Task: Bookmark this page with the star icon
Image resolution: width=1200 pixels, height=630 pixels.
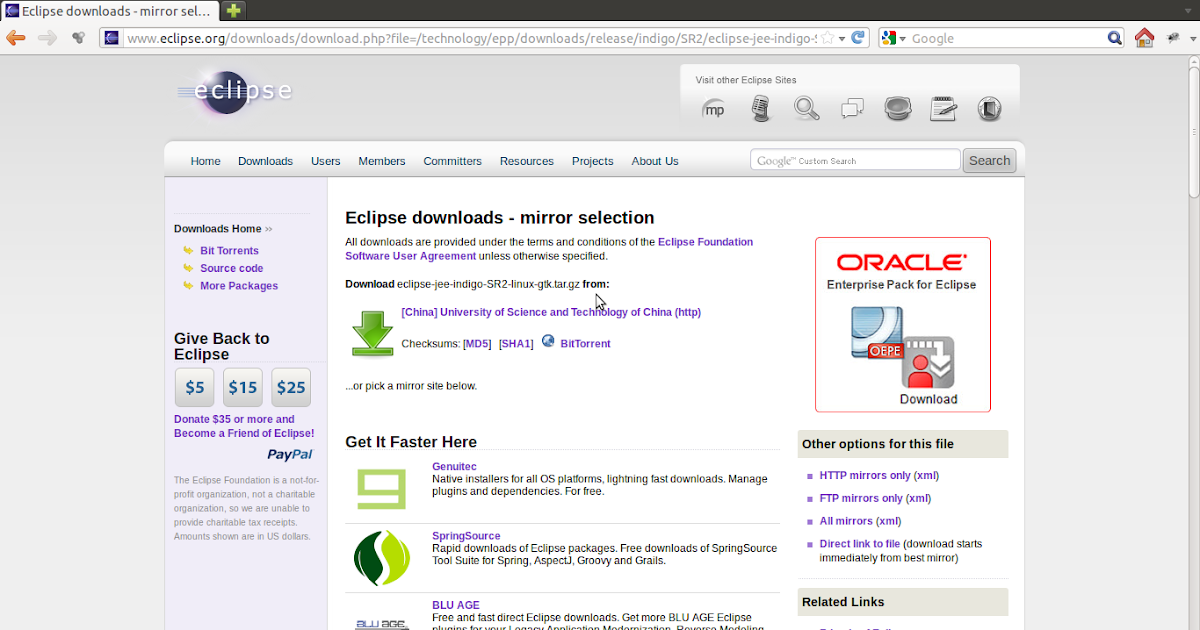Action: pos(827,38)
